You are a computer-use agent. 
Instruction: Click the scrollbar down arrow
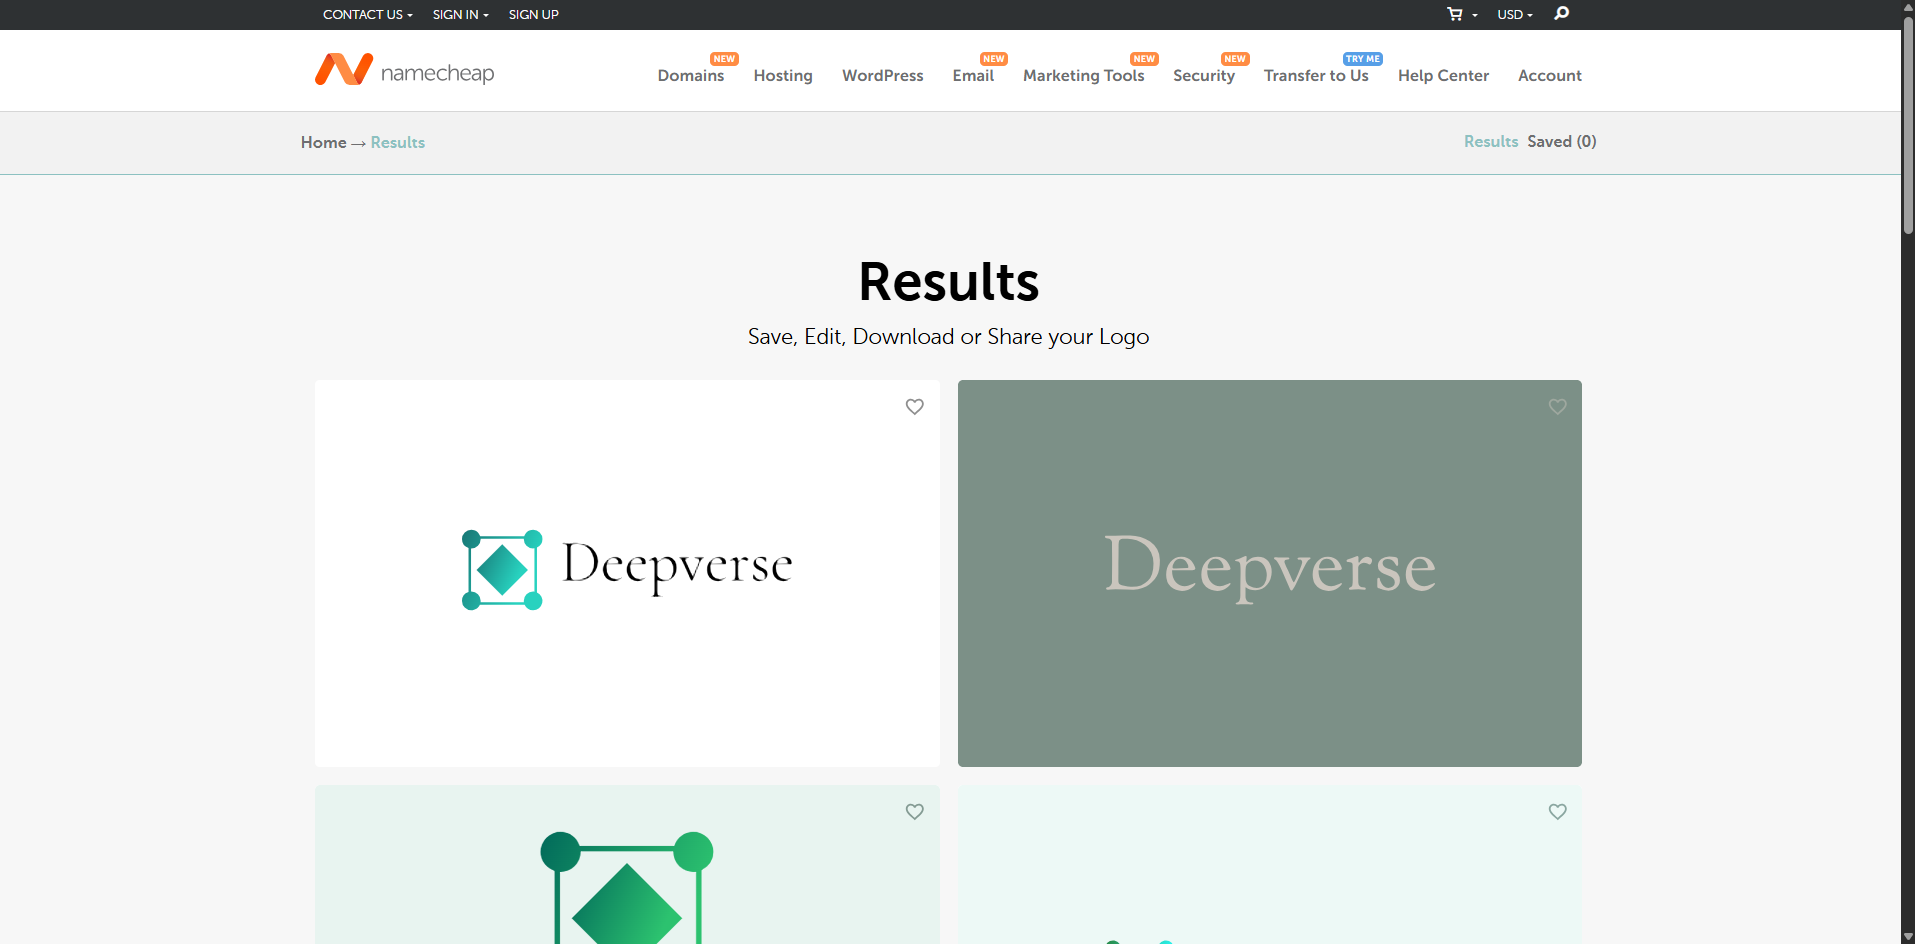(1906, 937)
